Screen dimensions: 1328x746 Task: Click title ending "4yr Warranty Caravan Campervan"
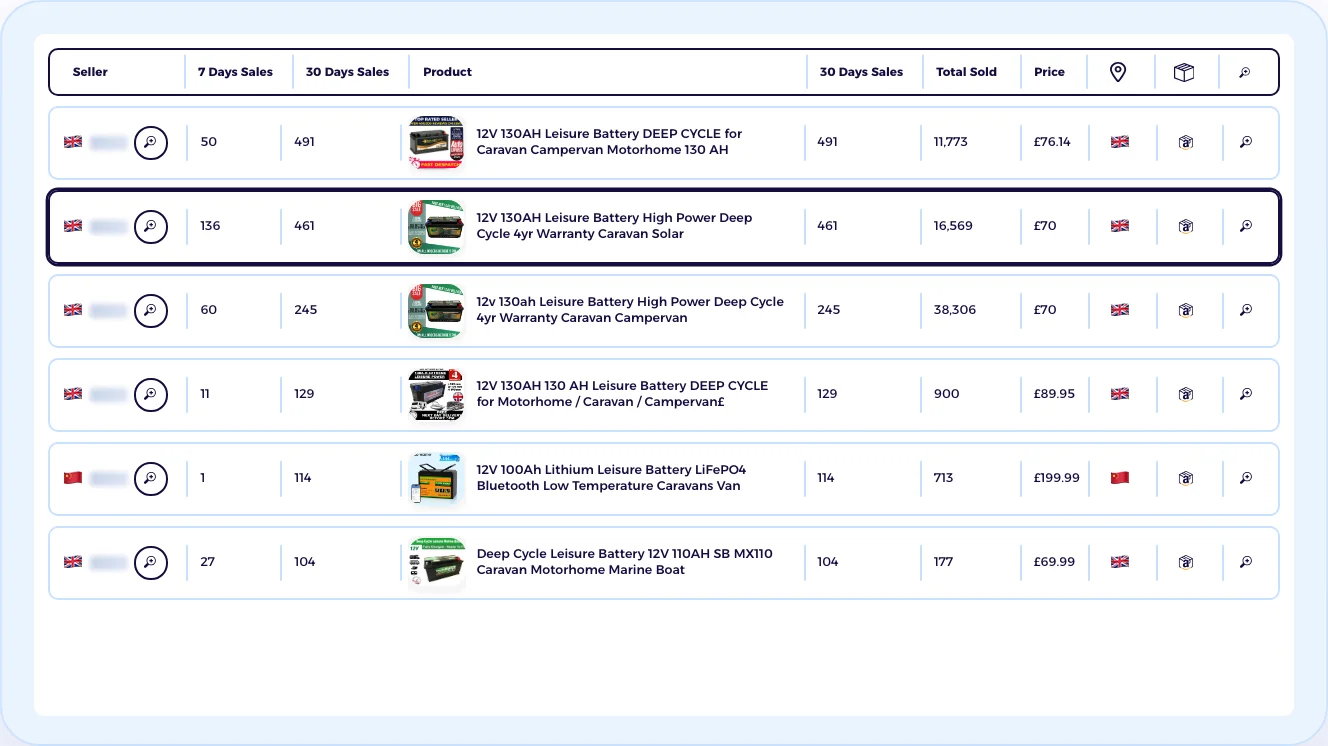630,310
